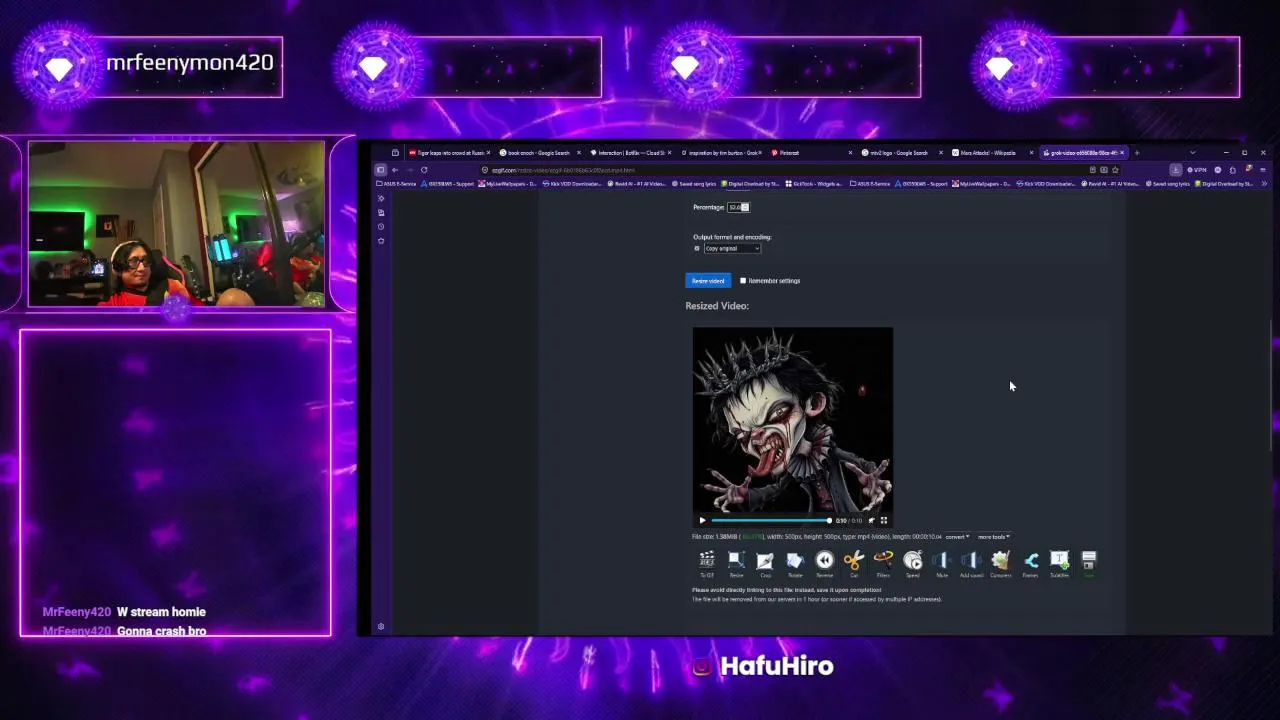This screenshot has width=1280, height=720.
Task: Go back in browser history
Action: tap(394, 170)
